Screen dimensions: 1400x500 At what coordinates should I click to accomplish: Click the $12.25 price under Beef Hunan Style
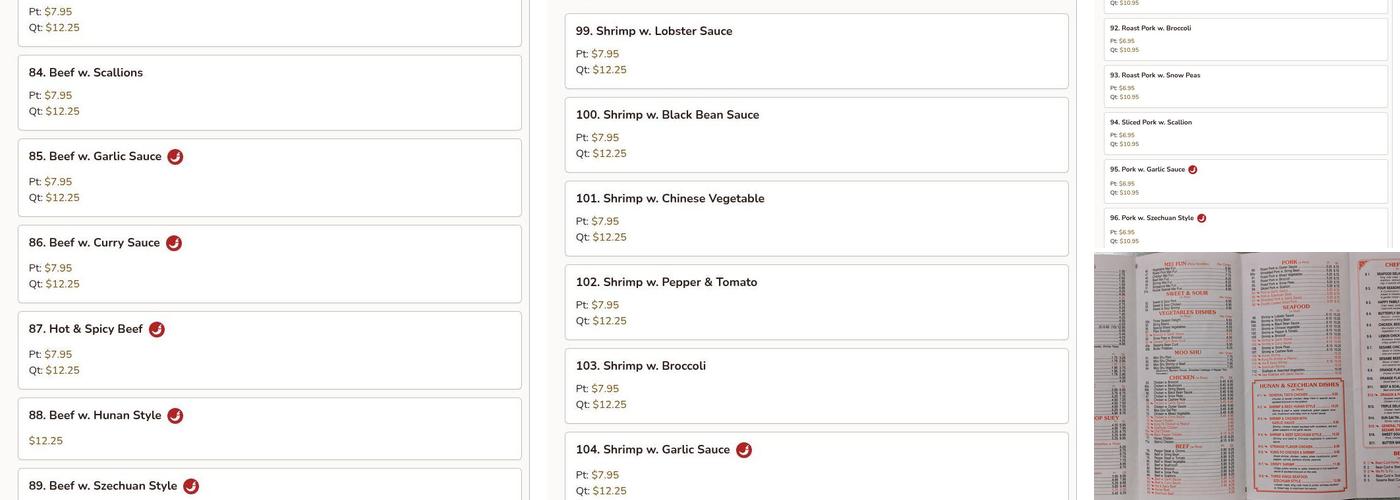click(x=46, y=441)
